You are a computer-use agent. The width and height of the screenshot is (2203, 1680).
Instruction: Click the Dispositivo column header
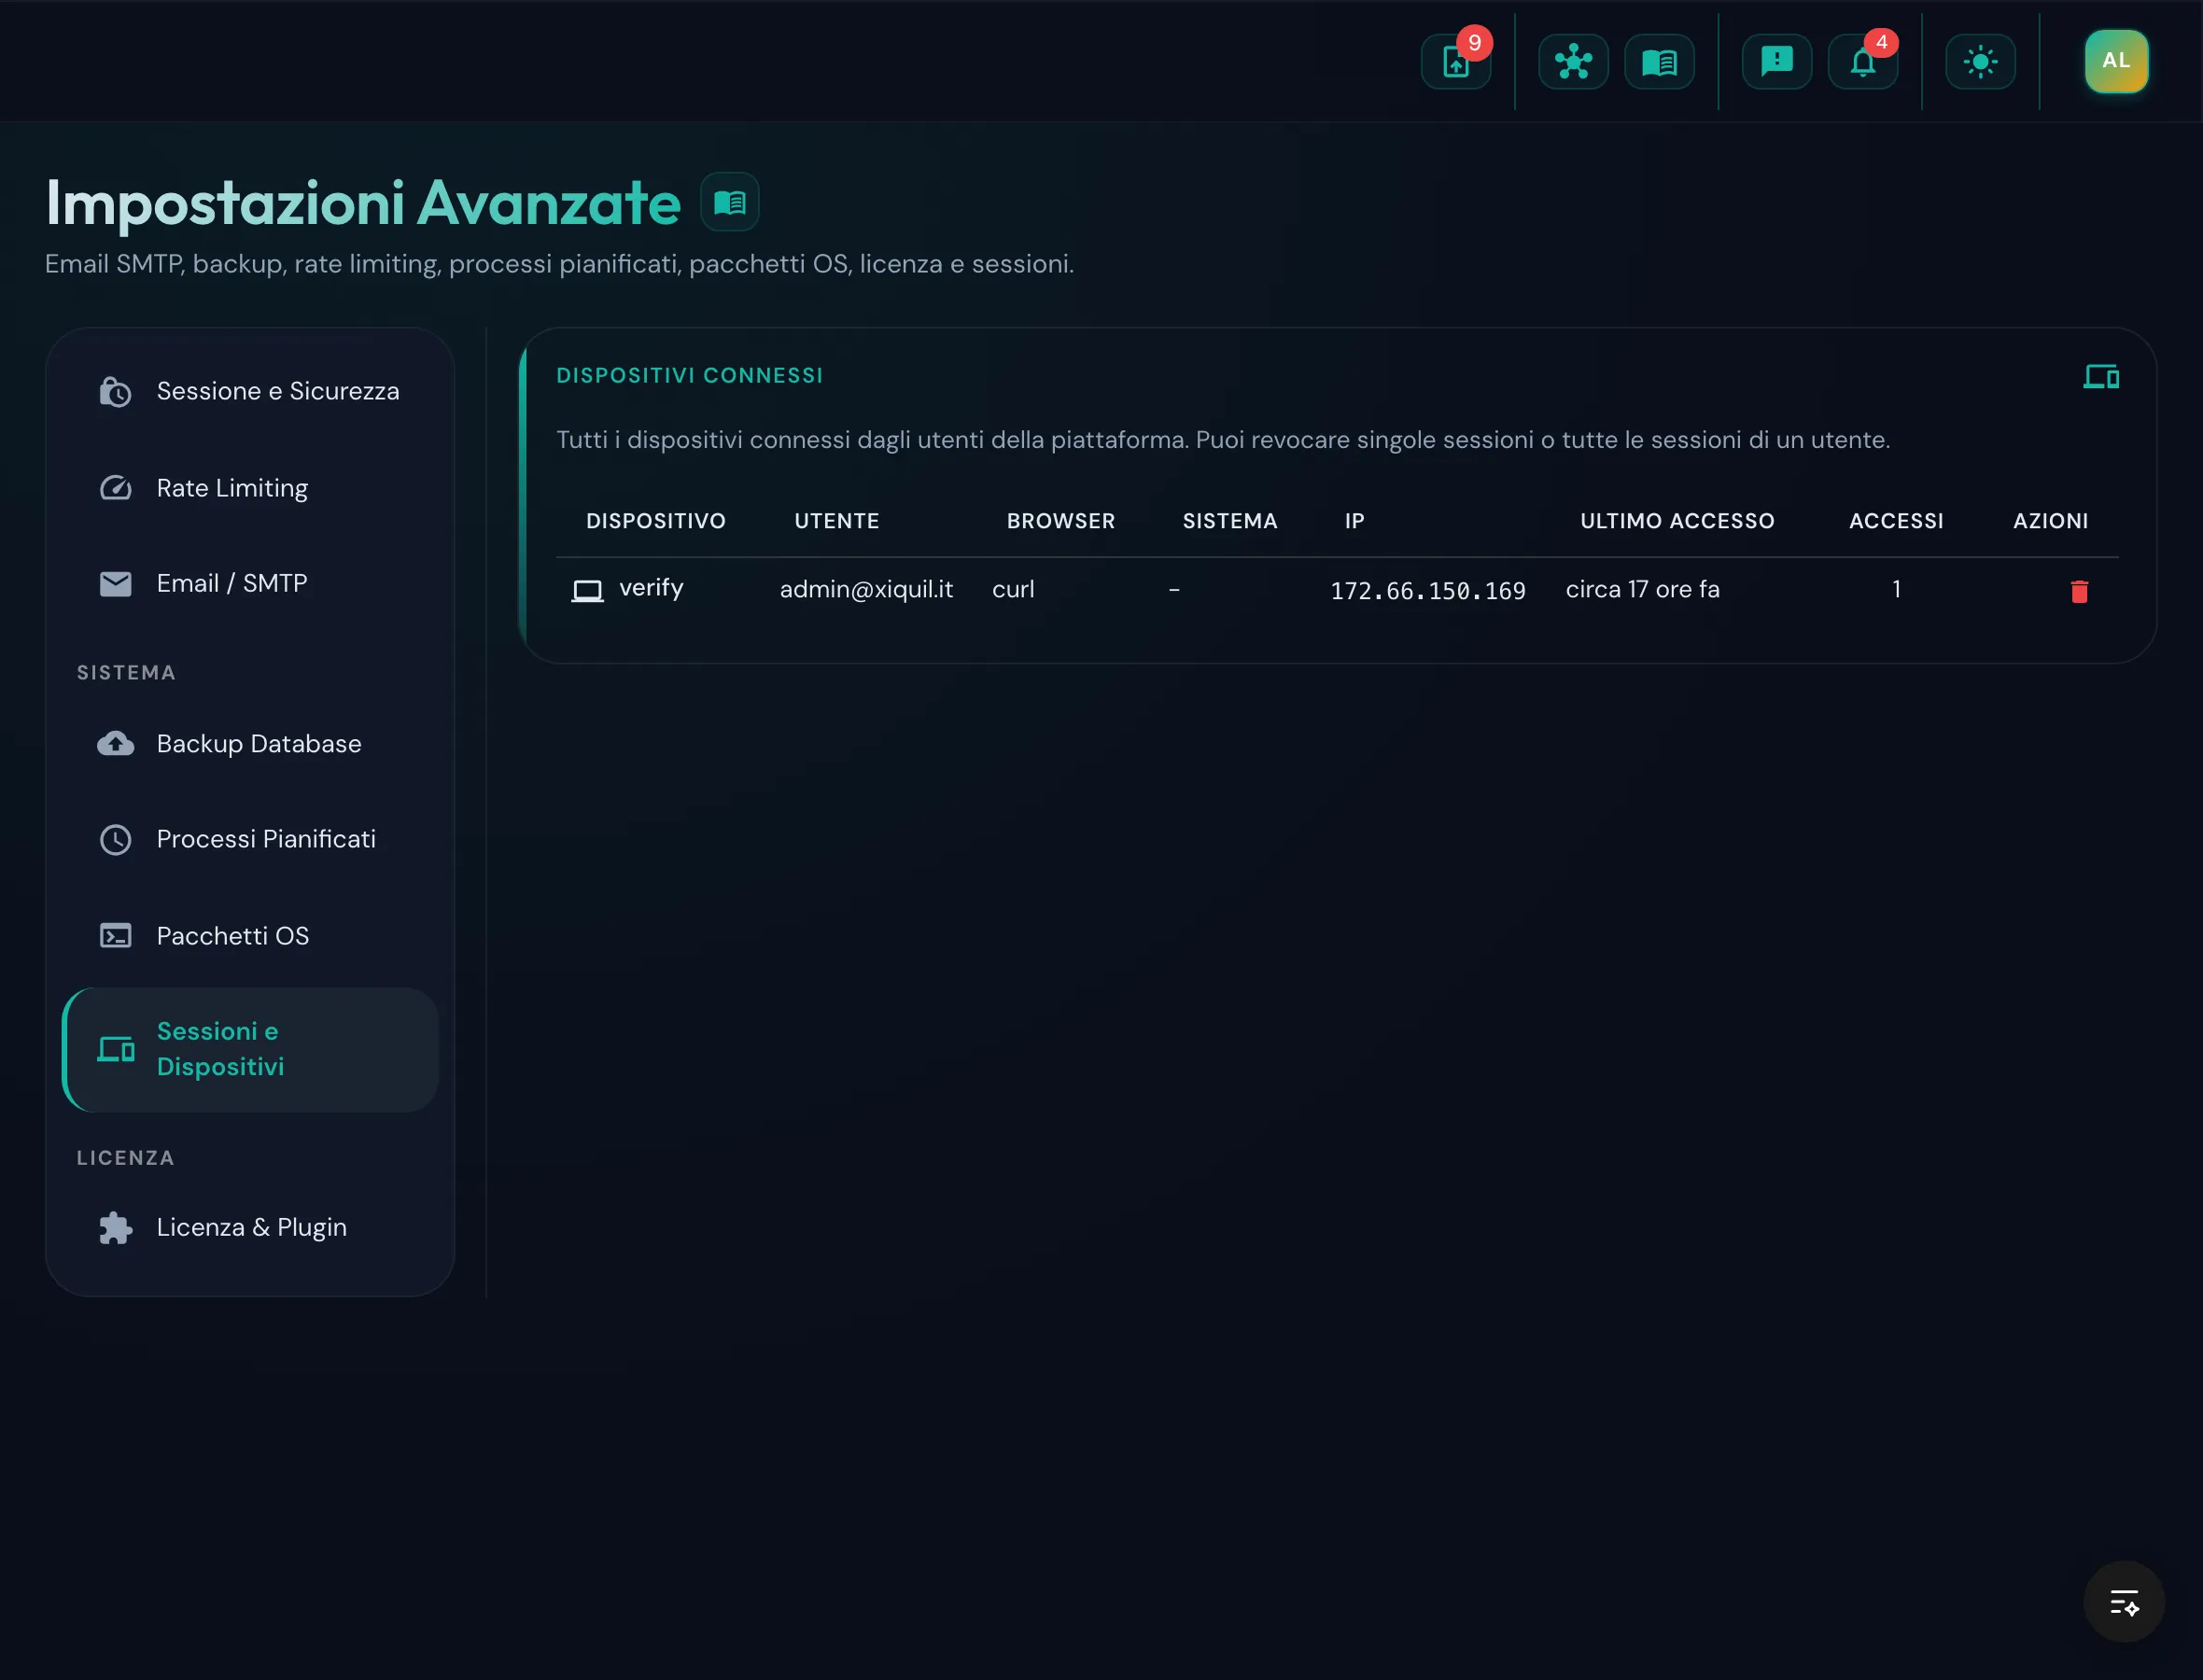click(656, 521)
